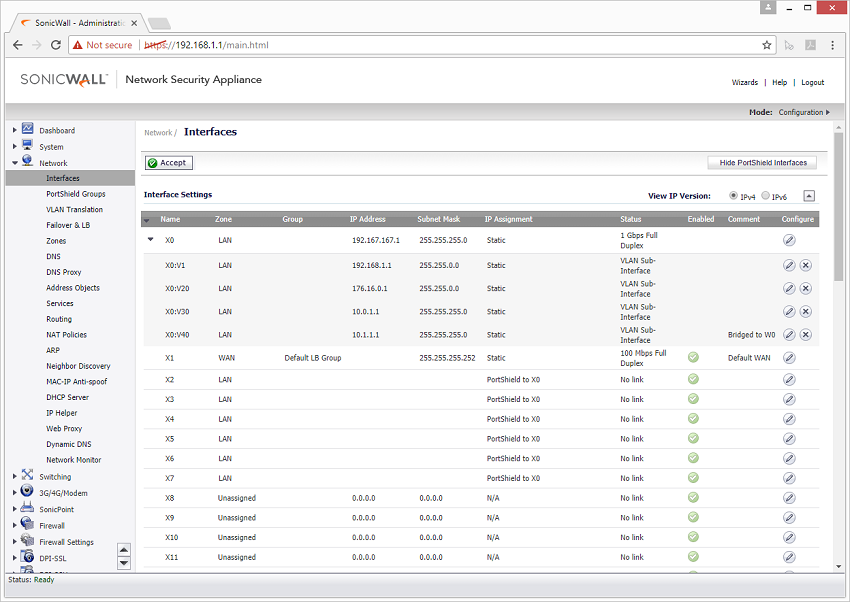Edit the X0:V40 sub-interface
The width and height of the screenshot is (850, 602).
point(789,335)
